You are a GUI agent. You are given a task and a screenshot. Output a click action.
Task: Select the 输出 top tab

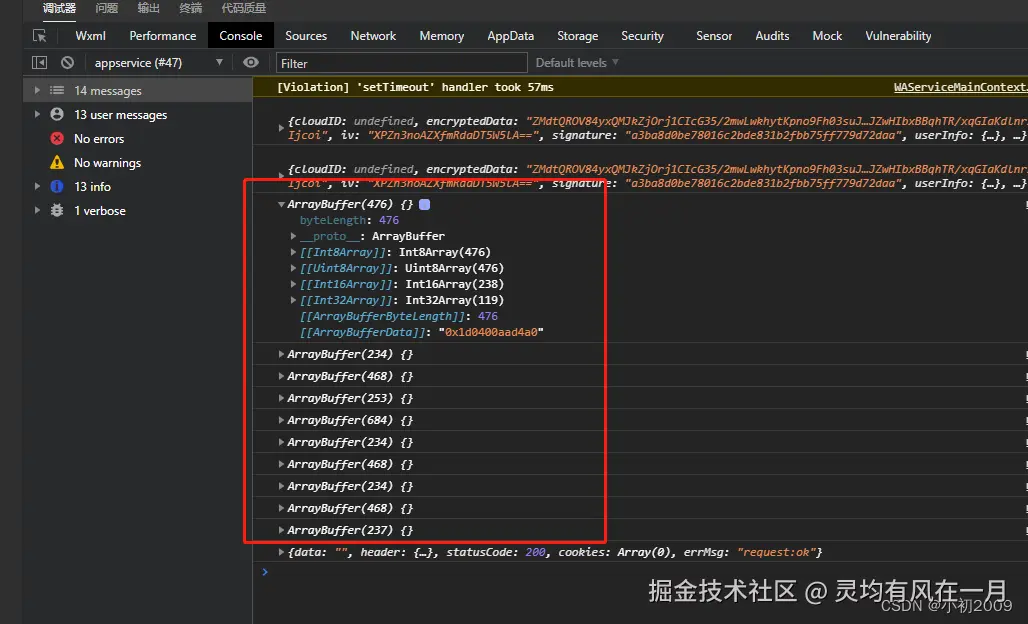(148, 8)
